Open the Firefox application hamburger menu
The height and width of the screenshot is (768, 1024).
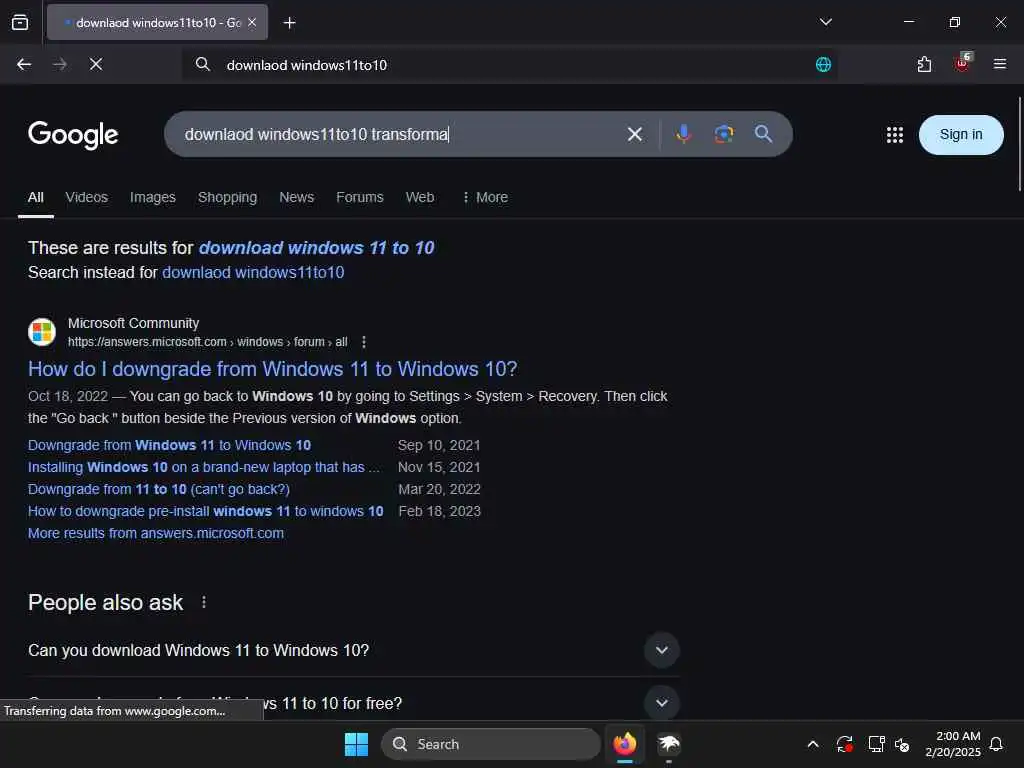(999, 64)
